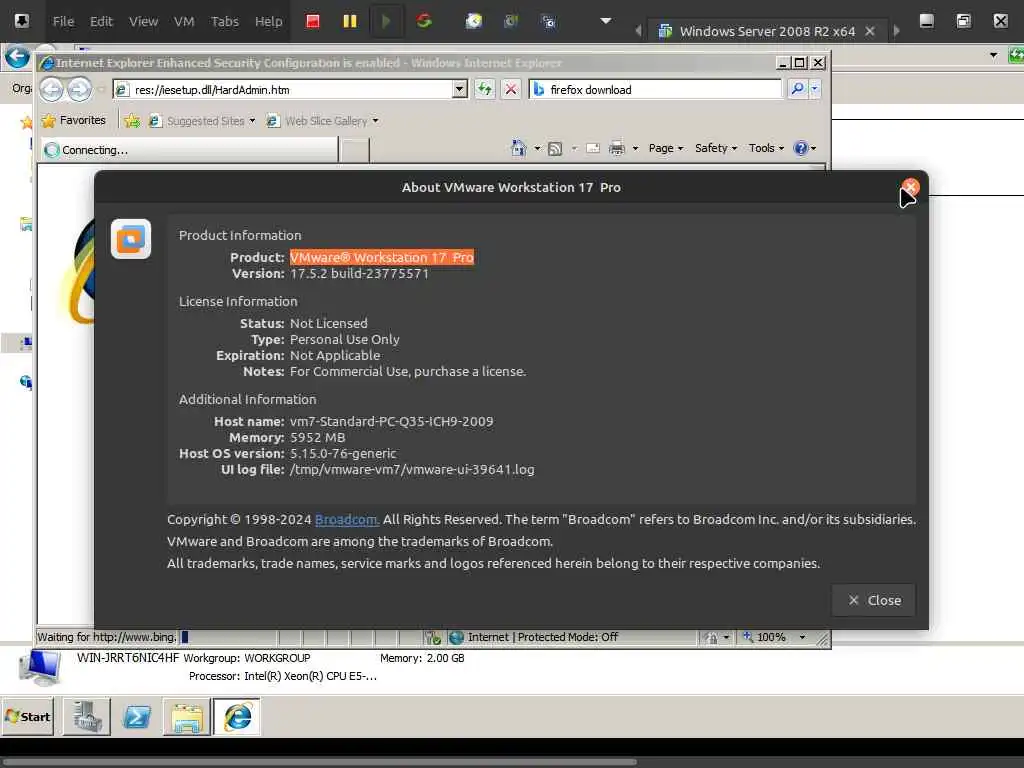
Task: Click the revert snapshot icon
Action: [x=511, y=21]
